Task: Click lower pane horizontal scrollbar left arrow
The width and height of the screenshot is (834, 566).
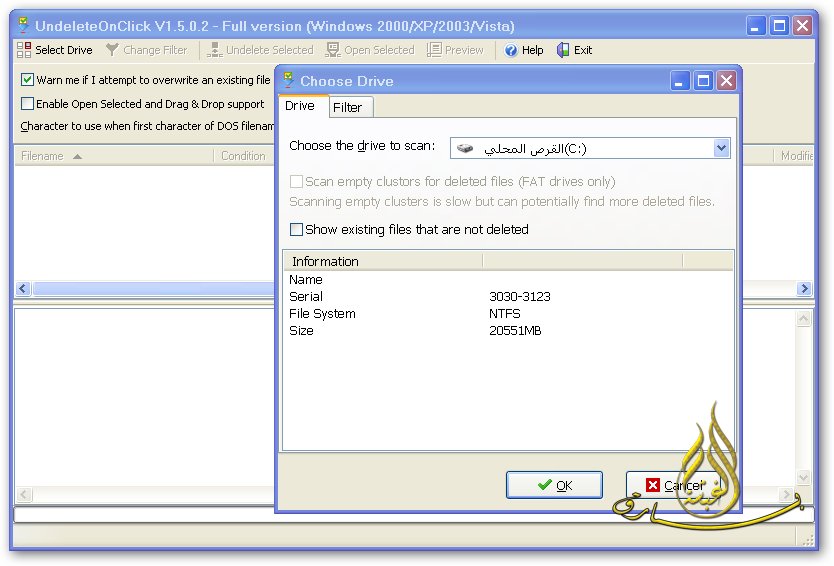Action: 23,495
